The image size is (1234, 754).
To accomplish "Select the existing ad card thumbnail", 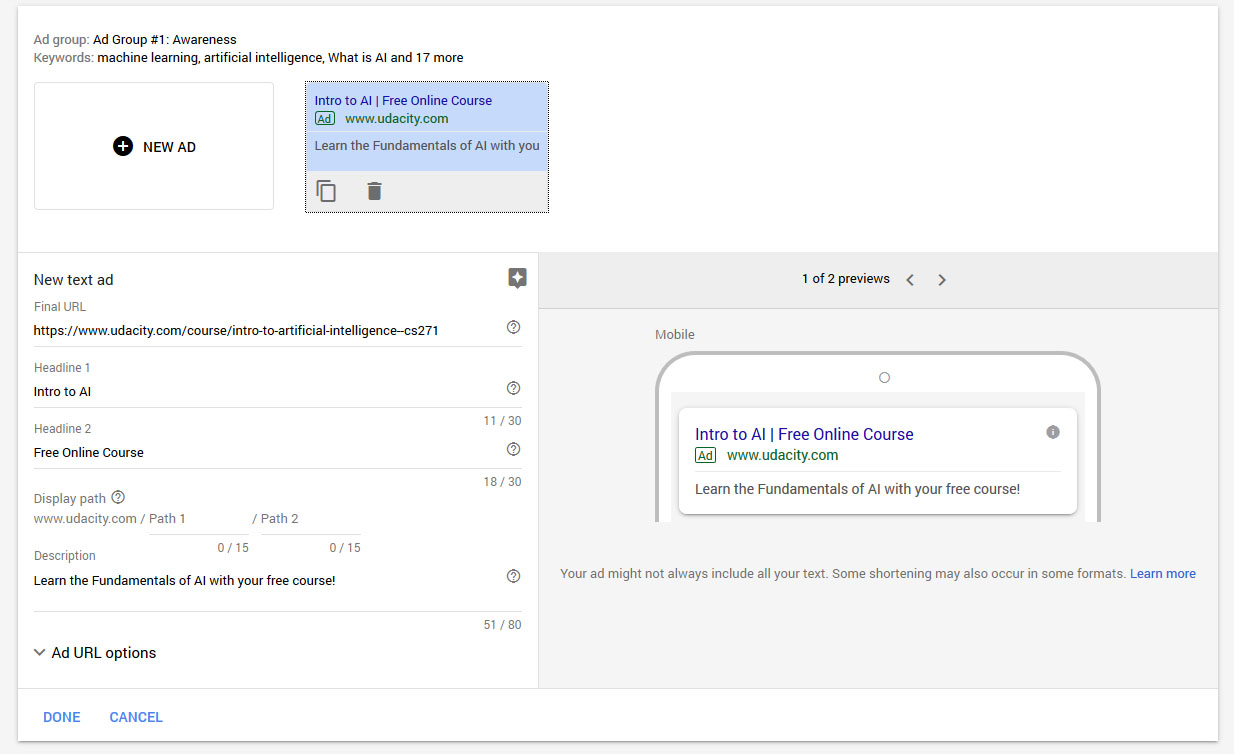I will coord(427,147).
